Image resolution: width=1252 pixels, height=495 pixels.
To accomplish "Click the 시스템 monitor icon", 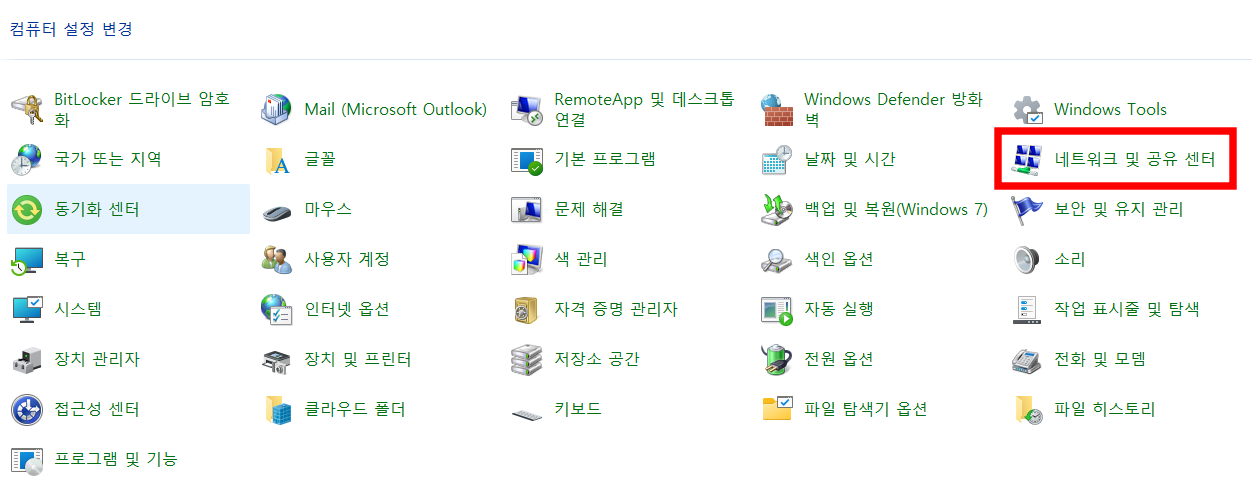I will click(27, 309).
